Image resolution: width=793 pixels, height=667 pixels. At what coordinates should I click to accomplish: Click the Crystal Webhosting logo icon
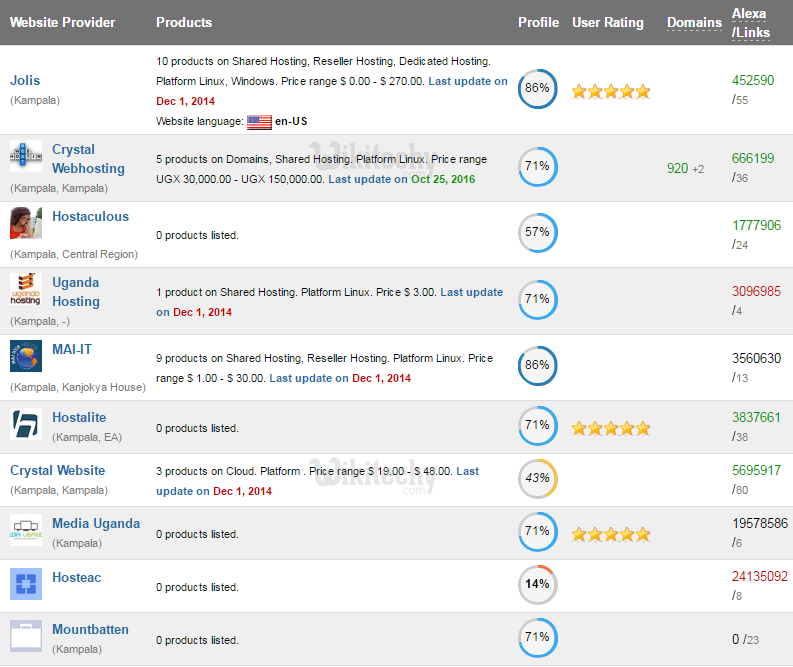point(26,157)
